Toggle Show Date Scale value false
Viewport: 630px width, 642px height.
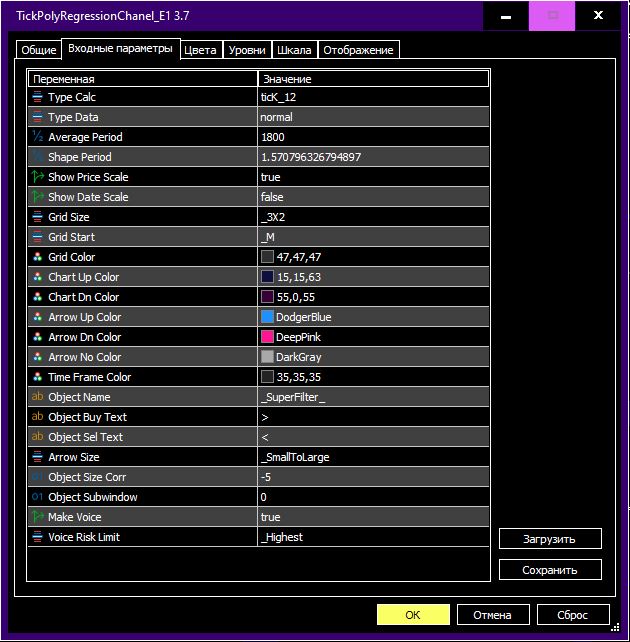tap(373, 197)
